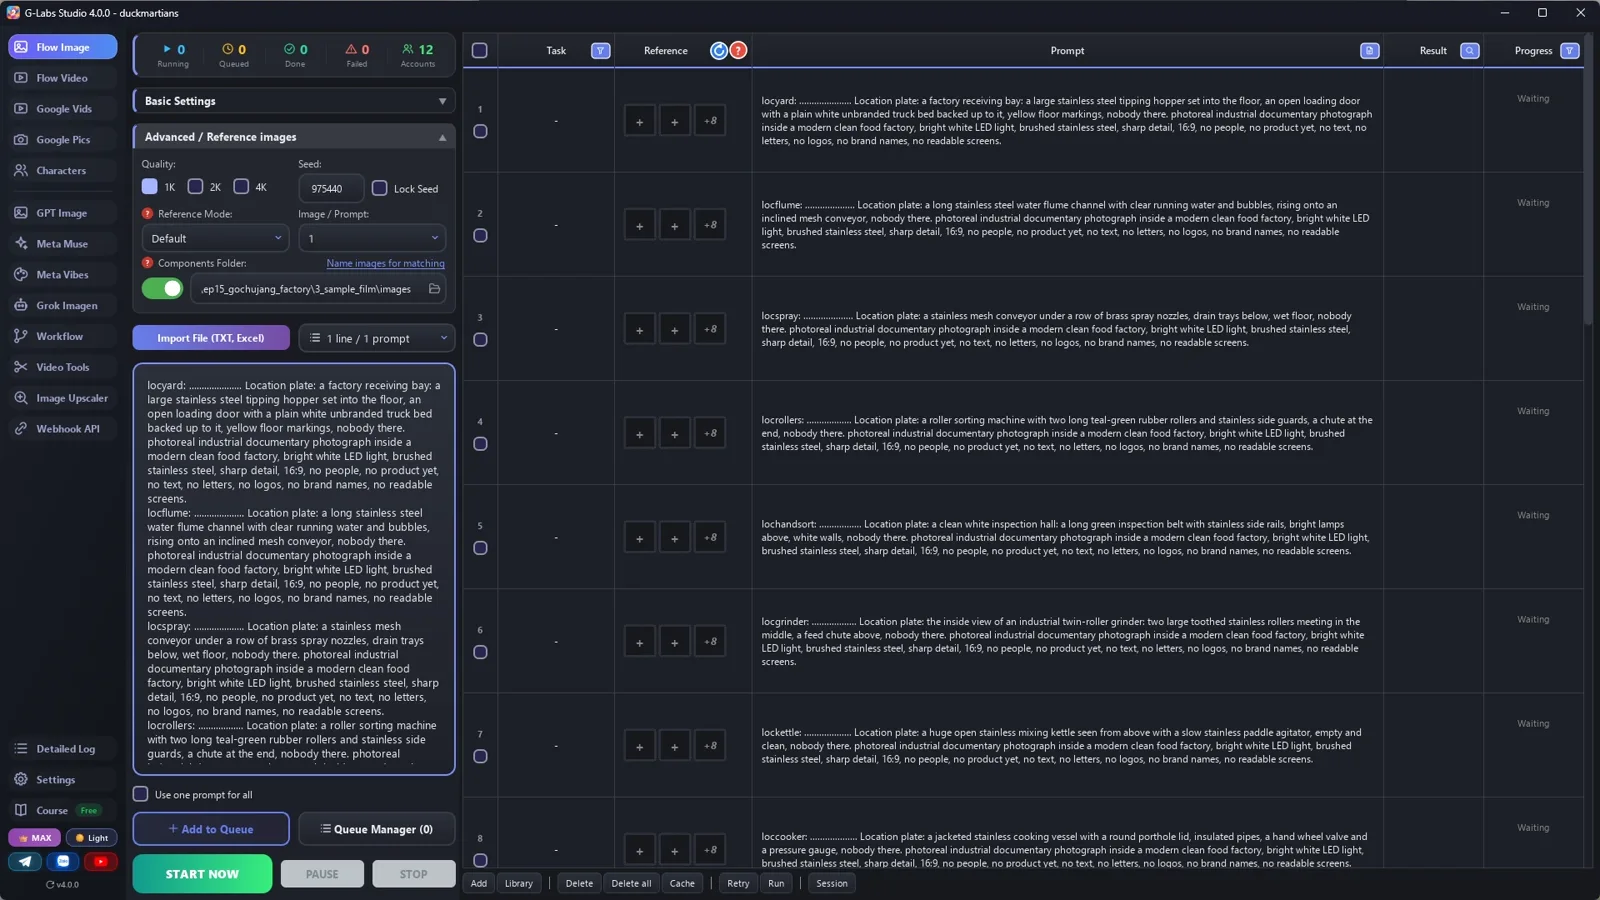Add first reference image to row 1
Viewport: 1600px width, 900px height.
tap(639, 122)
